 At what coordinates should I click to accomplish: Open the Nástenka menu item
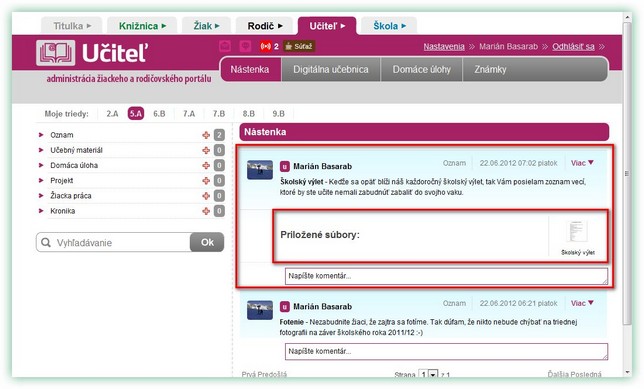[250, 69]
